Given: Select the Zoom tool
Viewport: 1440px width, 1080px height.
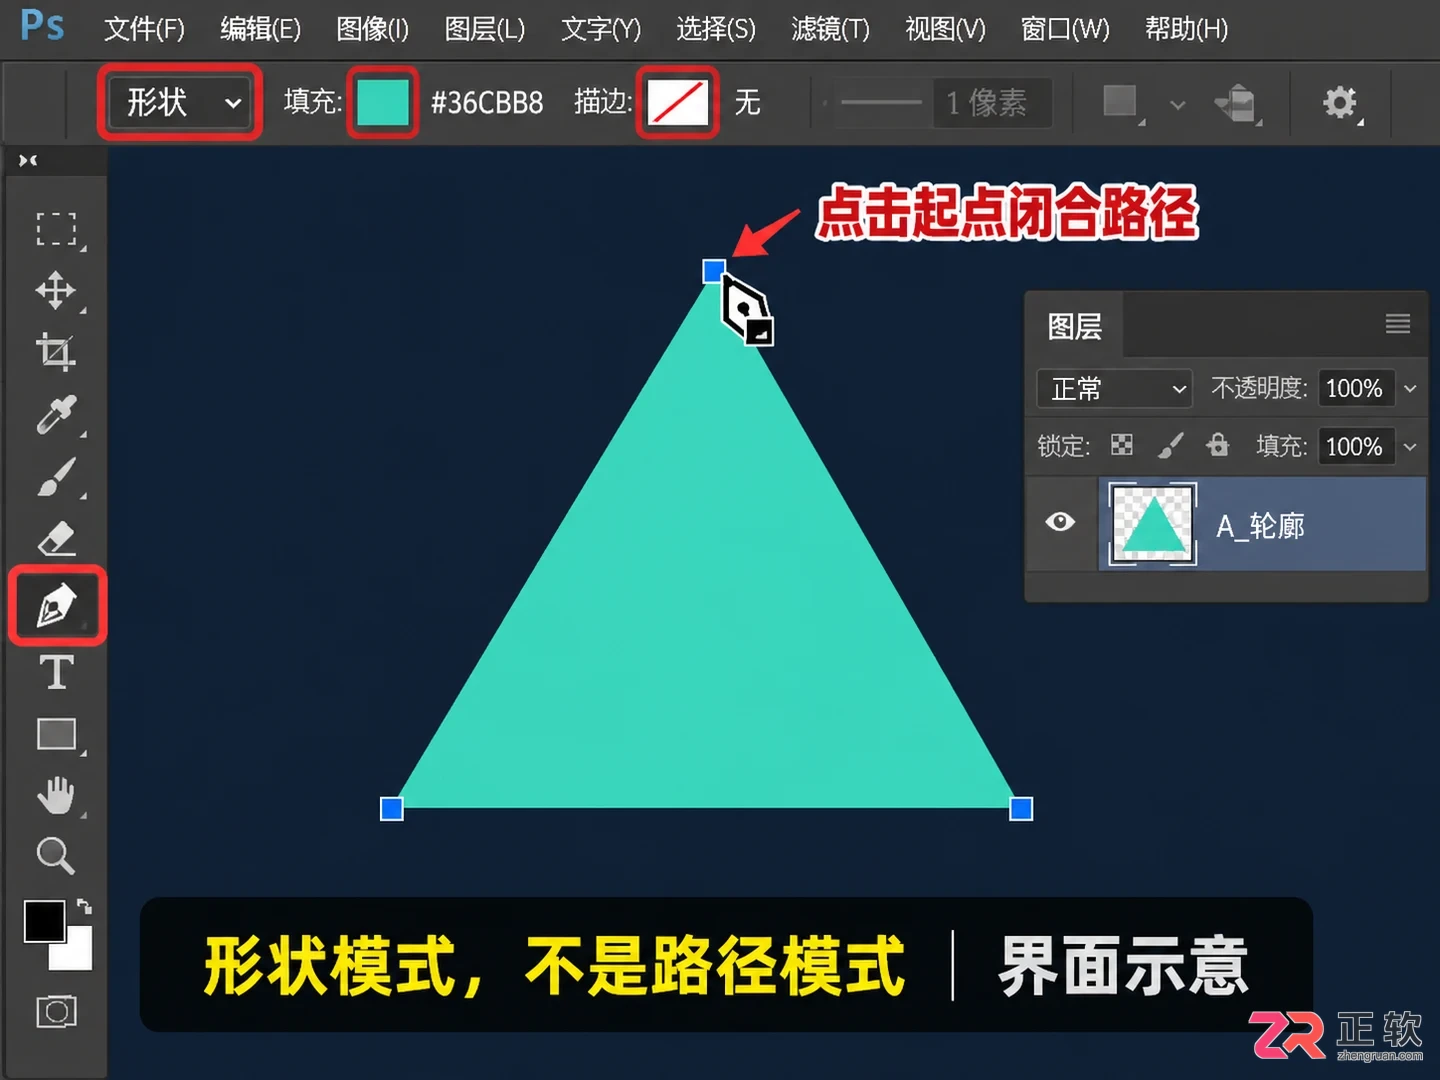Looking at the screenshot, I should tap(56, 856).
